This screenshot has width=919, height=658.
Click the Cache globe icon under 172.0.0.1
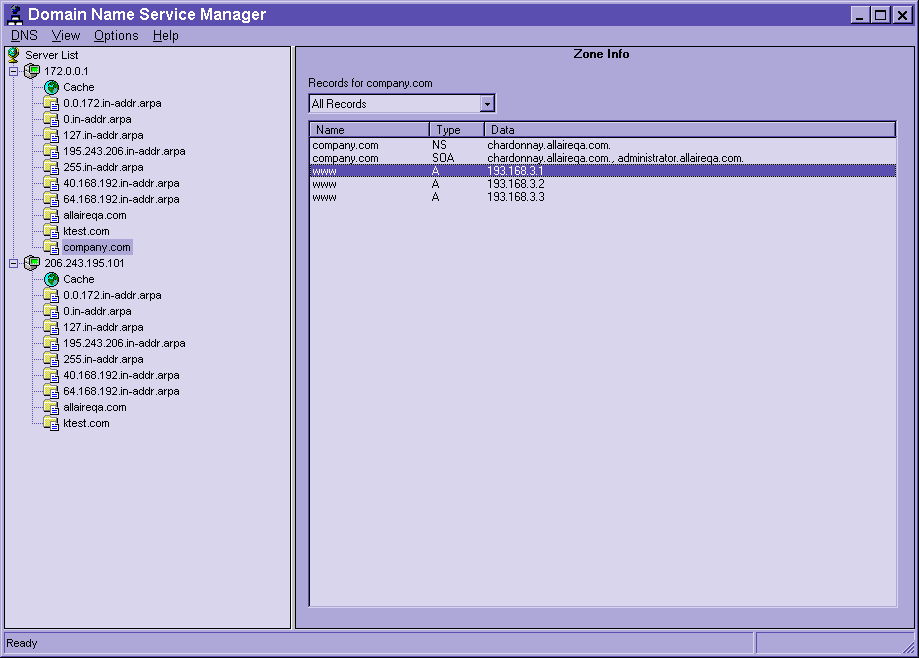tap(51, 87)
